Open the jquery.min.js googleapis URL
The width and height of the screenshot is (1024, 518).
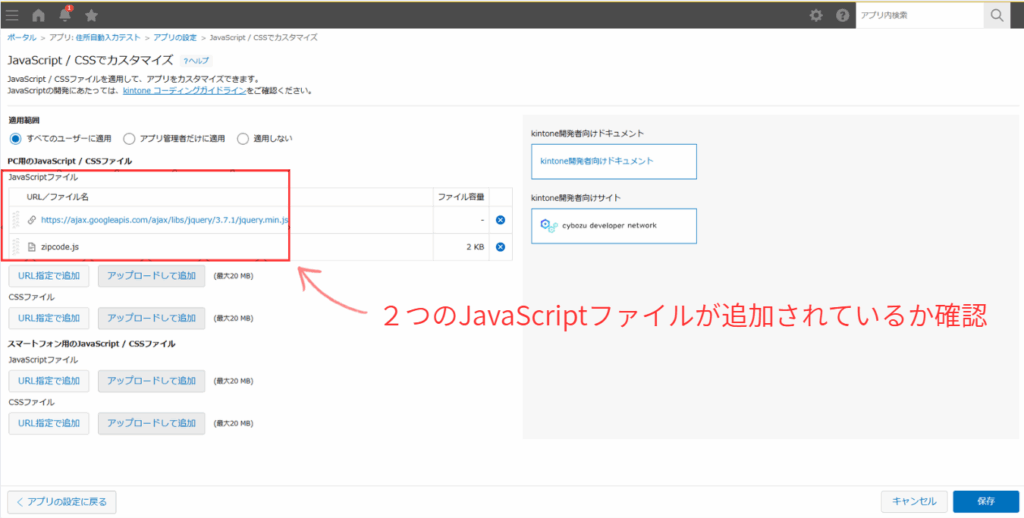click(165, 220)
